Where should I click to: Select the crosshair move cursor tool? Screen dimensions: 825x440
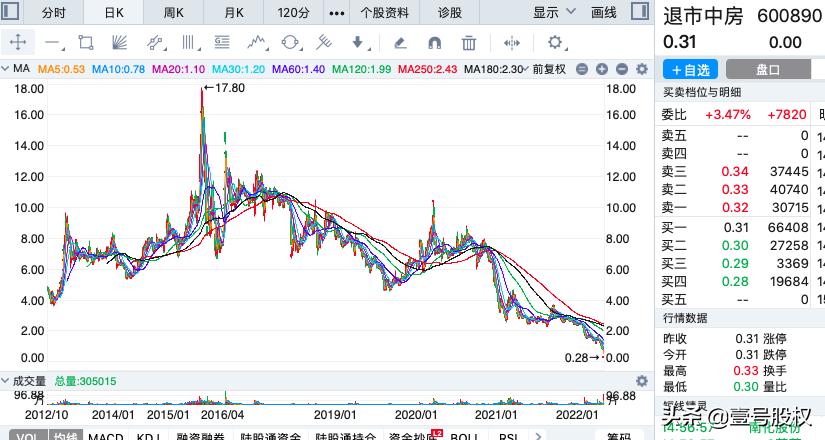18,42
